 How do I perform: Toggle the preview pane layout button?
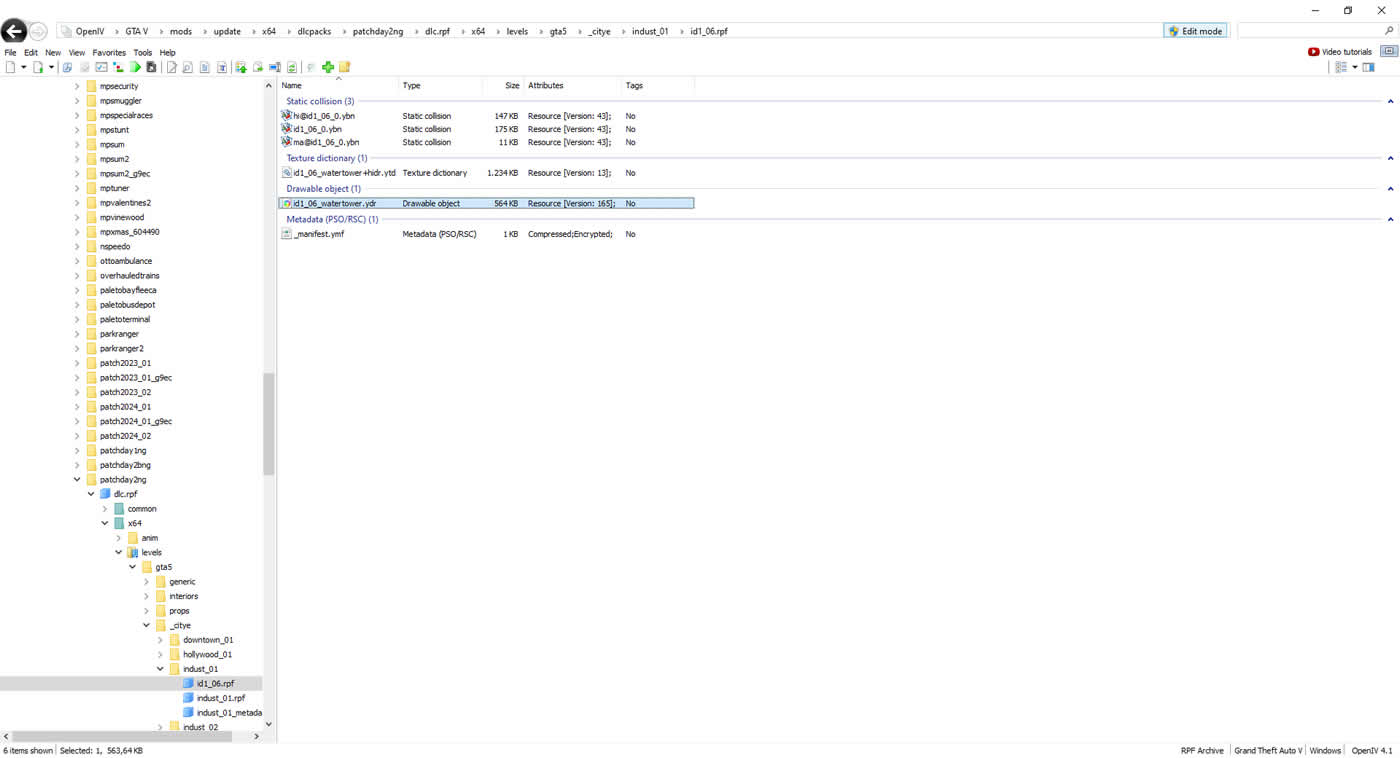pyautogui.click(x=1369, y=68)
